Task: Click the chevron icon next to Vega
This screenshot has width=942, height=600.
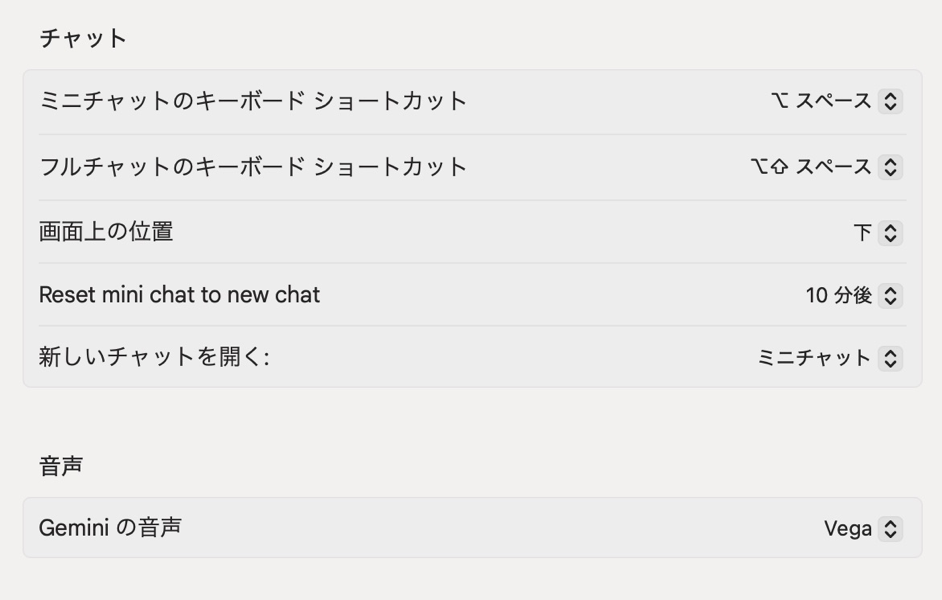Action: click(890, 529)
